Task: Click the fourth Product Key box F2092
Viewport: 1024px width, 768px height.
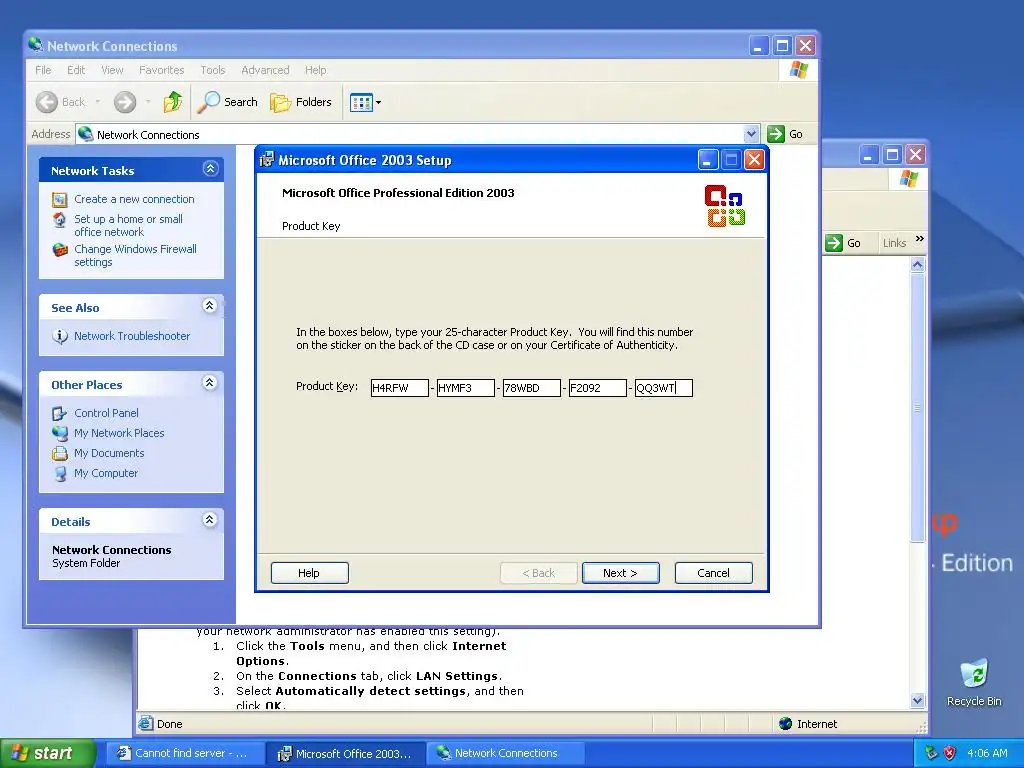Action: 598,388
